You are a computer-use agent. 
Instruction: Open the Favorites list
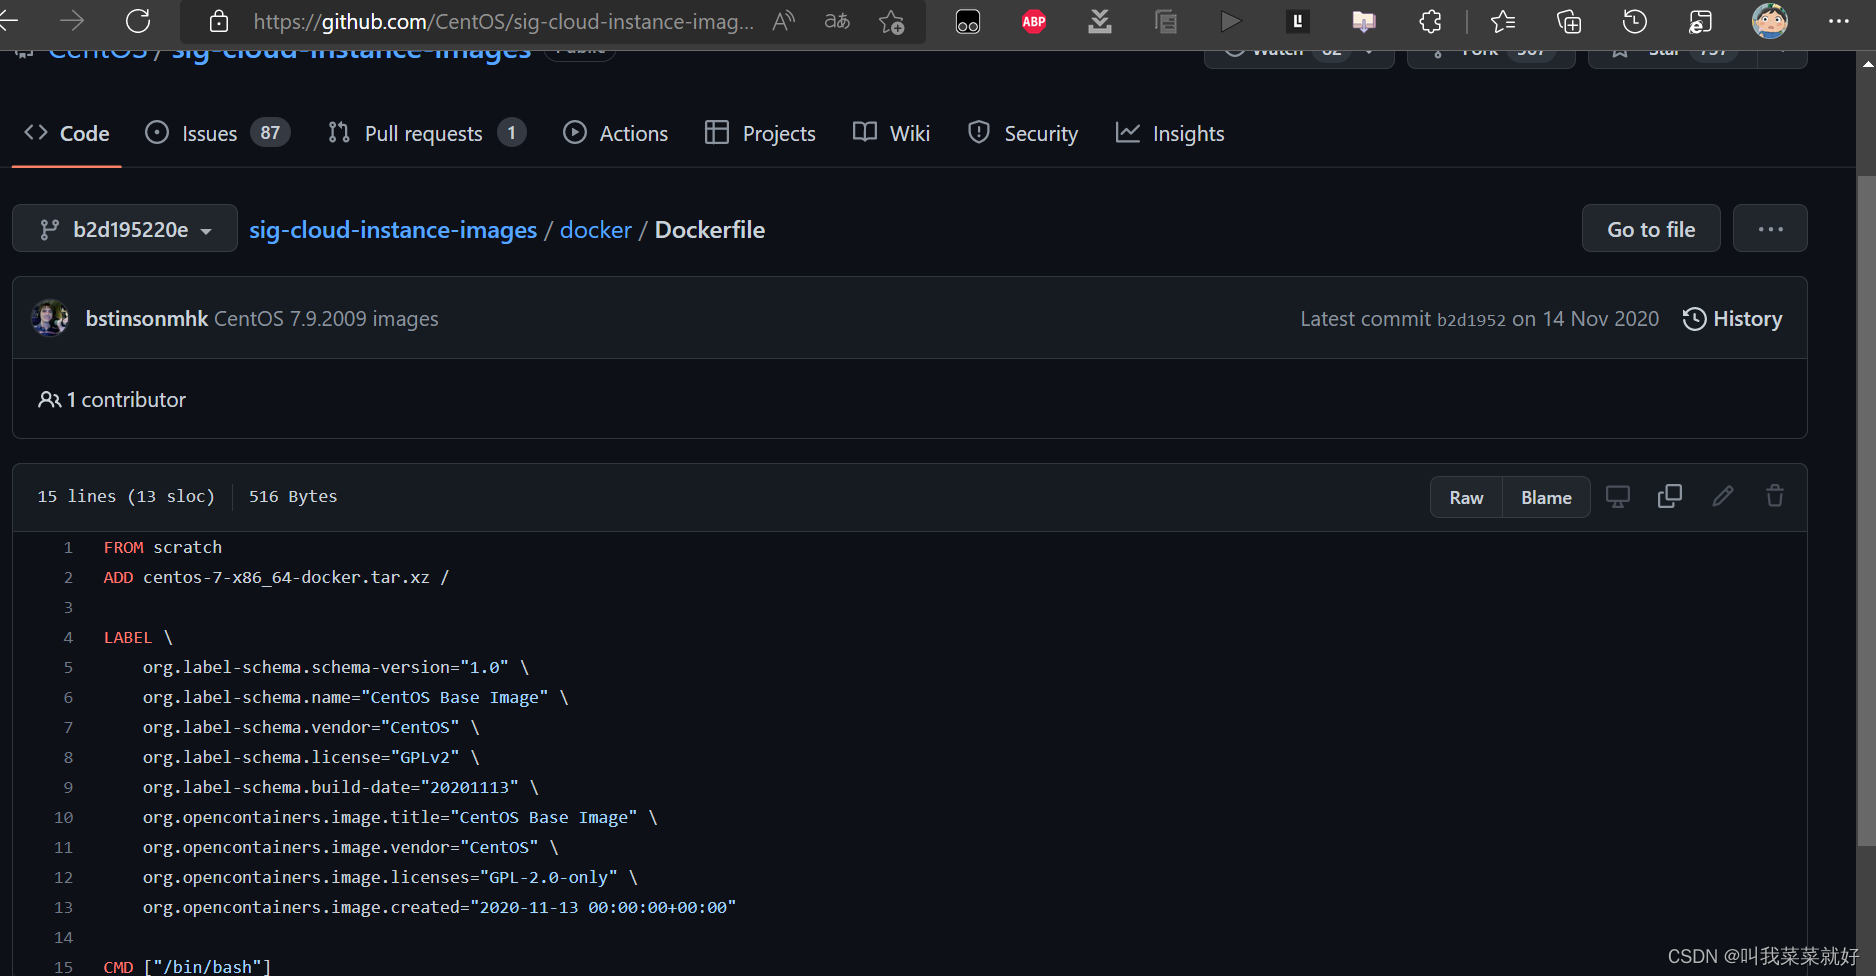point(1502,21)
